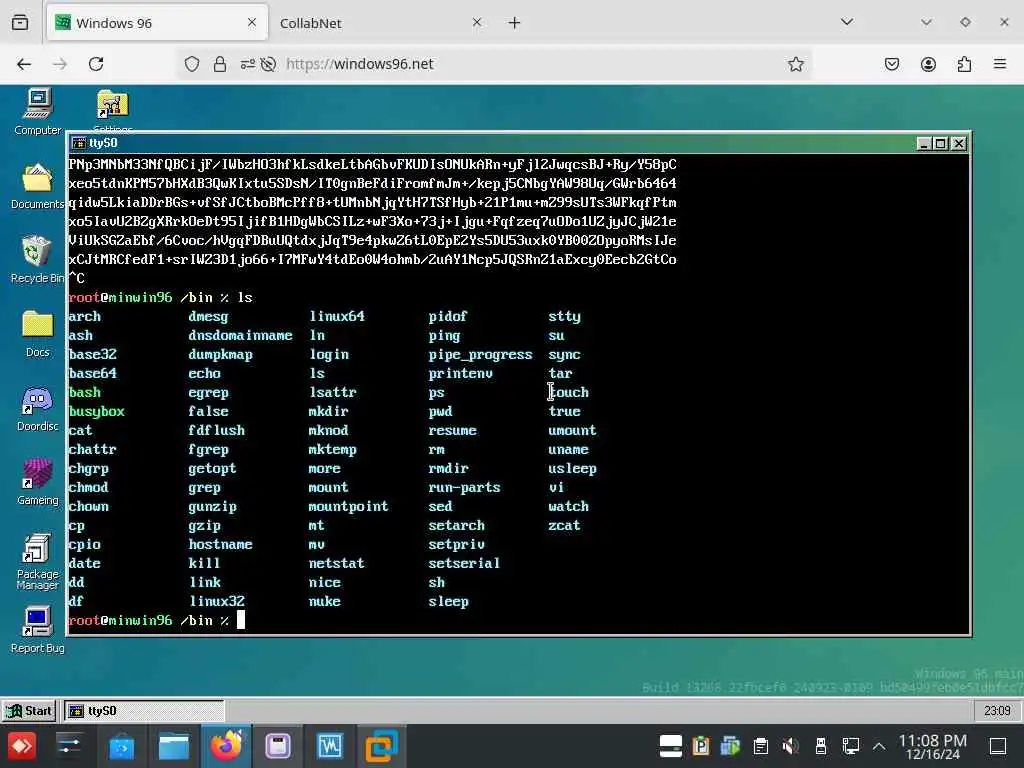Image resolution: width=1024 pixels, height=768 pixels.
Task: Click the windows96.net address bar
Action: 494,64
